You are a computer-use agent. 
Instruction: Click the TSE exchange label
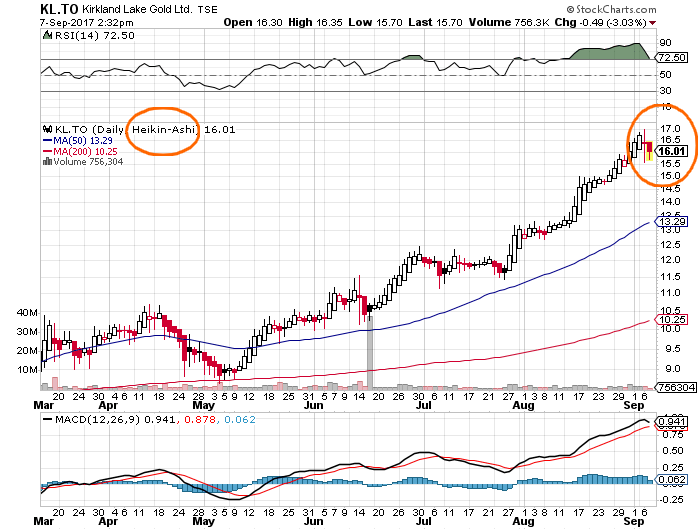208,9
